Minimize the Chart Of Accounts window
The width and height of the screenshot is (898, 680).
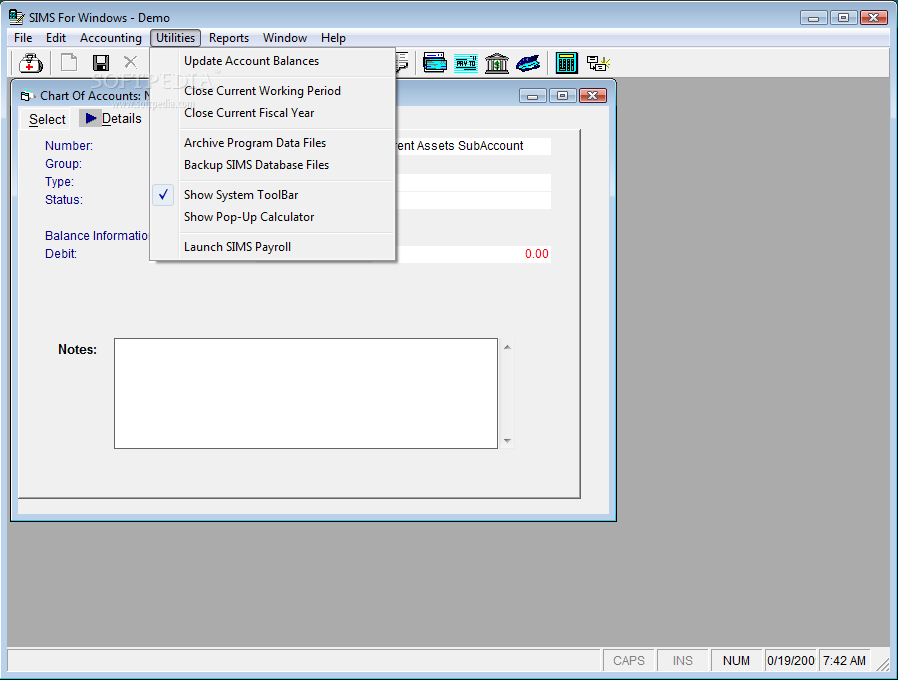pyautogui.click(x=533, y=96)
